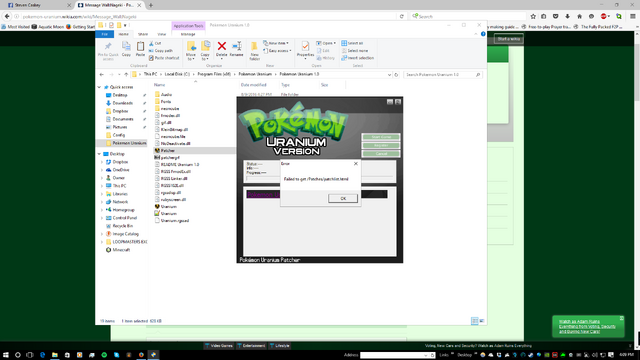Image resolution: width=640 pixels, height=360 pixels.
Task: Click the Edit ribbon item
Action: (x=323, y=51)
